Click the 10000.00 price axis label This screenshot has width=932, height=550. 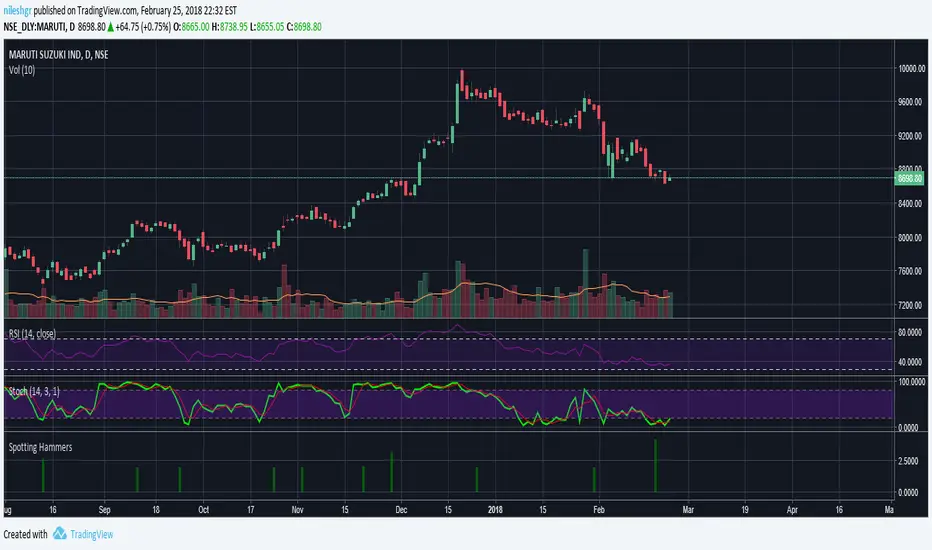click(911, 68)
